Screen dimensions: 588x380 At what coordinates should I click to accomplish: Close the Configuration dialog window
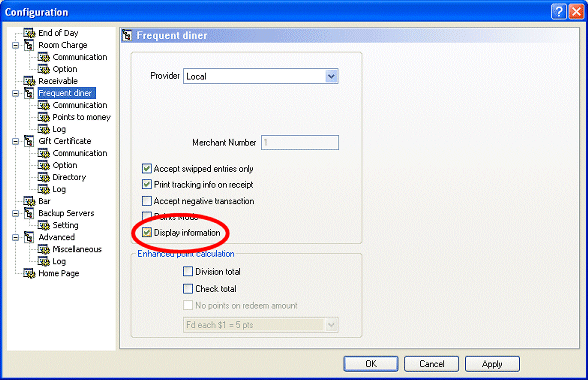coord(576,12)
